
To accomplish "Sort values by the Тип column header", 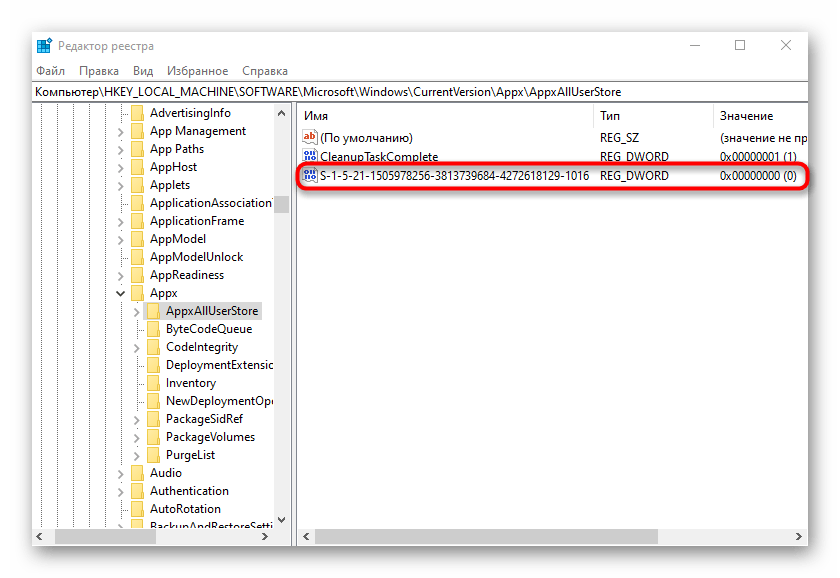I will (653, 116).
